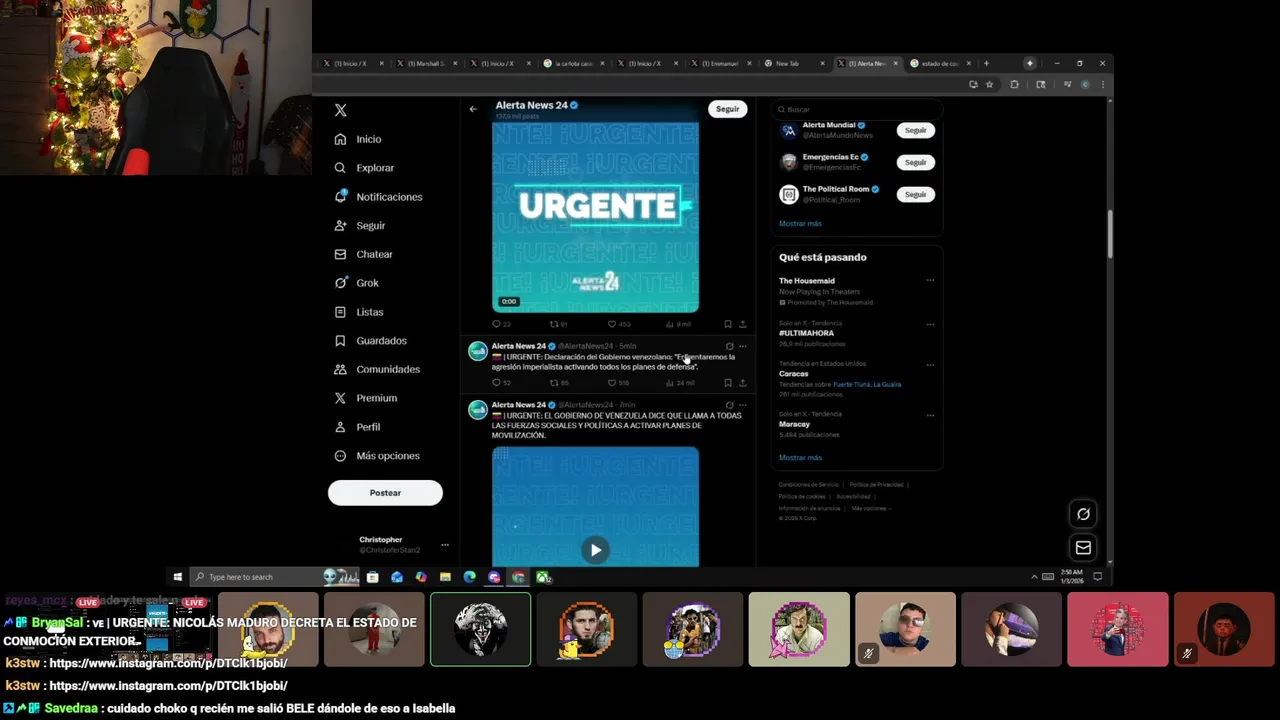Click the X logo in the sidebar

tap(341, 110)
